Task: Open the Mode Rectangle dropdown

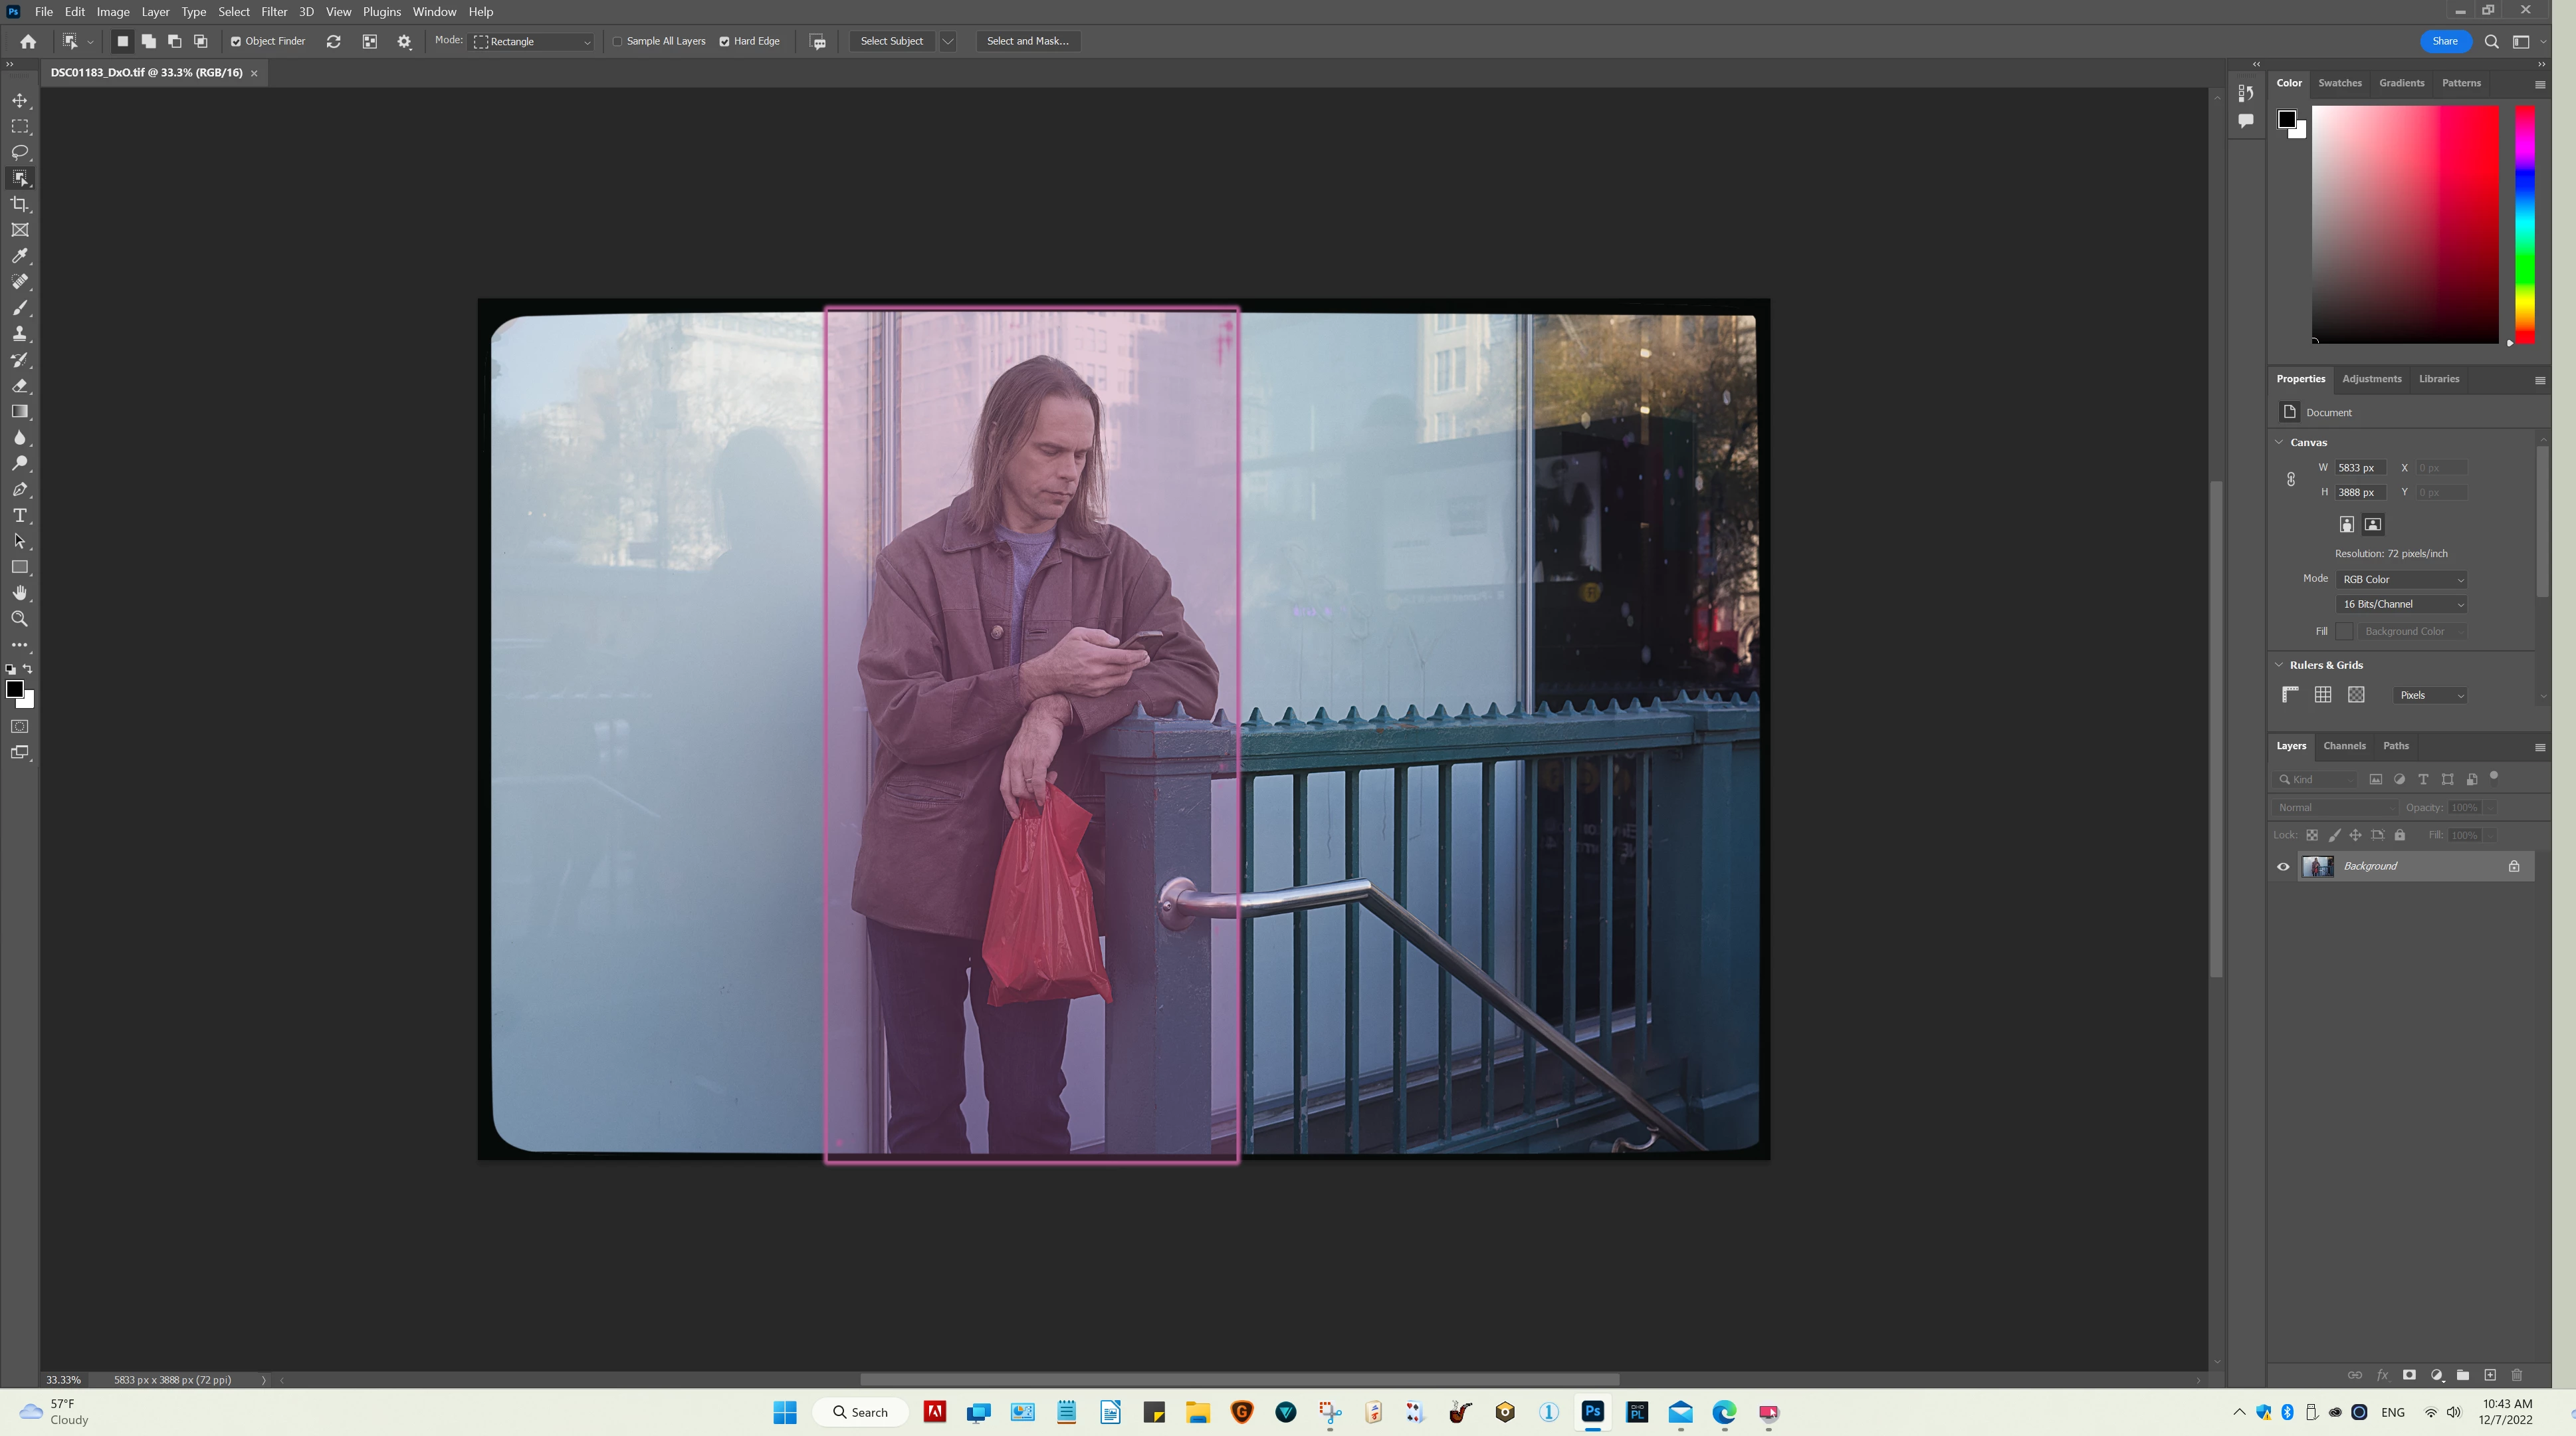Action: [x=533, y=41]
